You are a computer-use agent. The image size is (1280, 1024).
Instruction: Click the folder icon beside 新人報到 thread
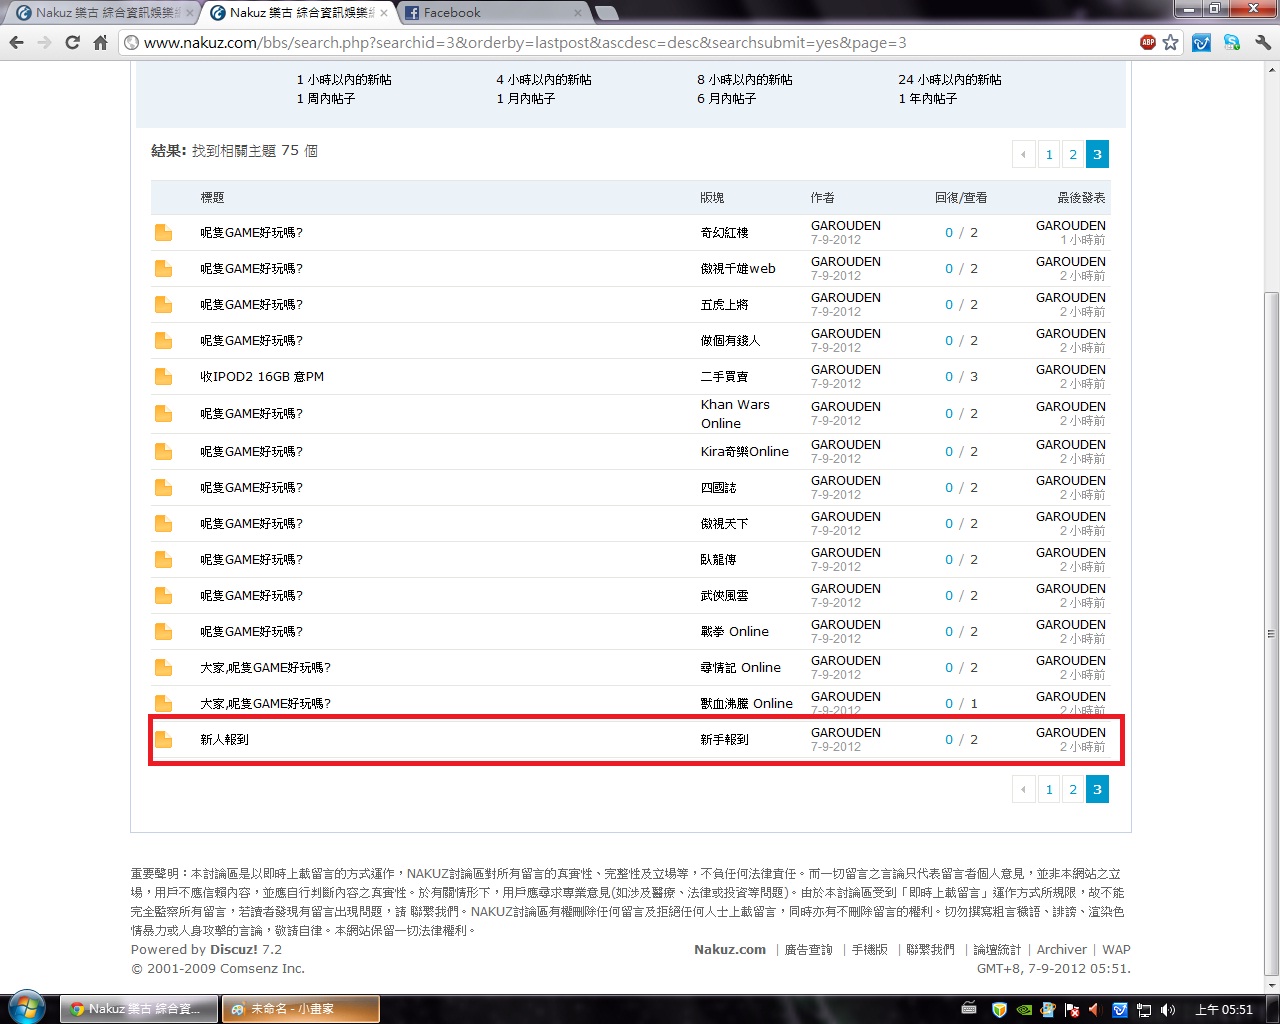(163, 740)
